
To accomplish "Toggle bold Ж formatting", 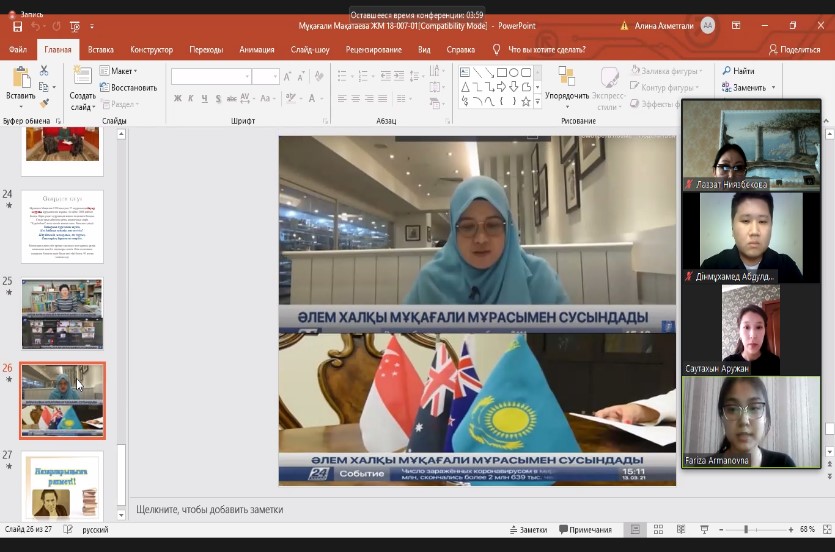I will click(x=178, y=99).
